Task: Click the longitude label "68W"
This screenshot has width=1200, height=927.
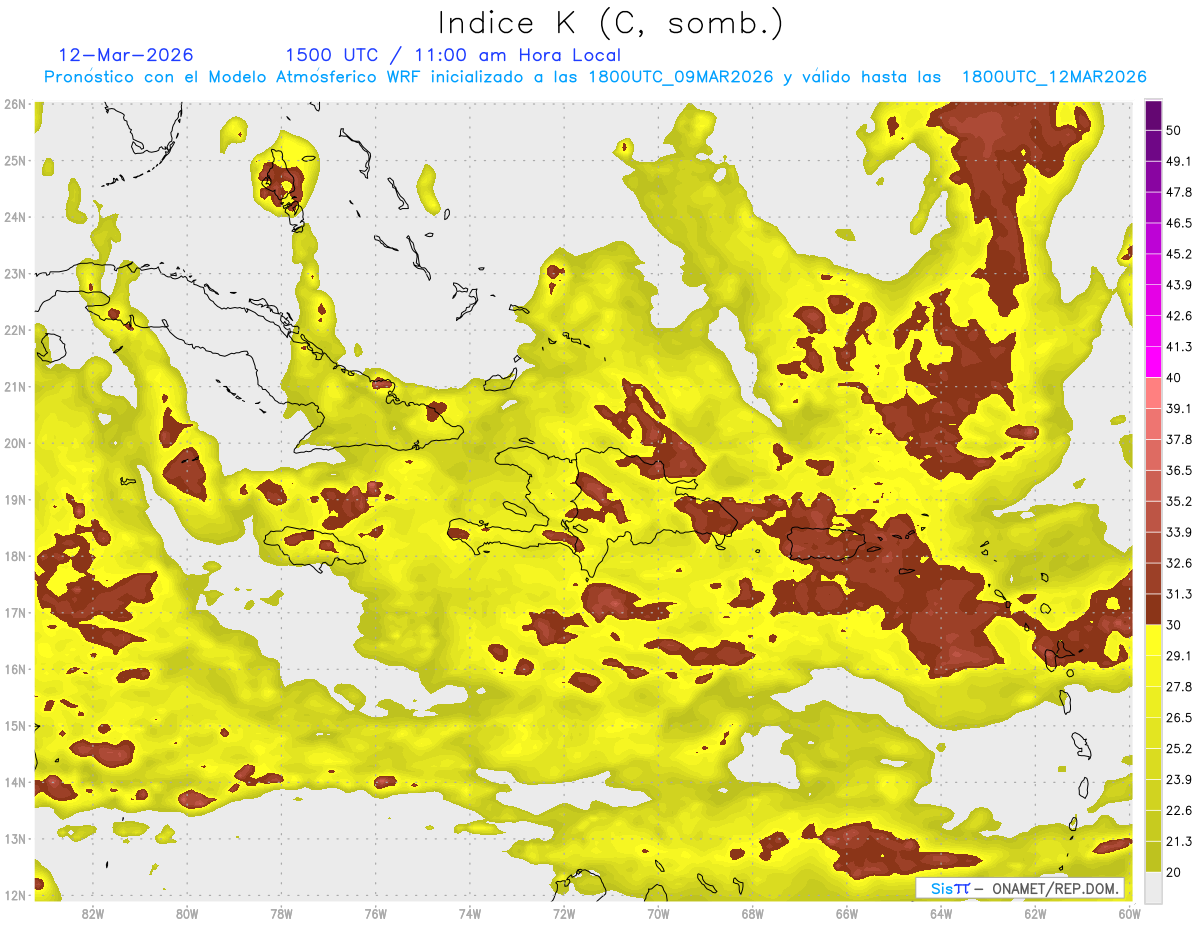Action: coord(752,913)
